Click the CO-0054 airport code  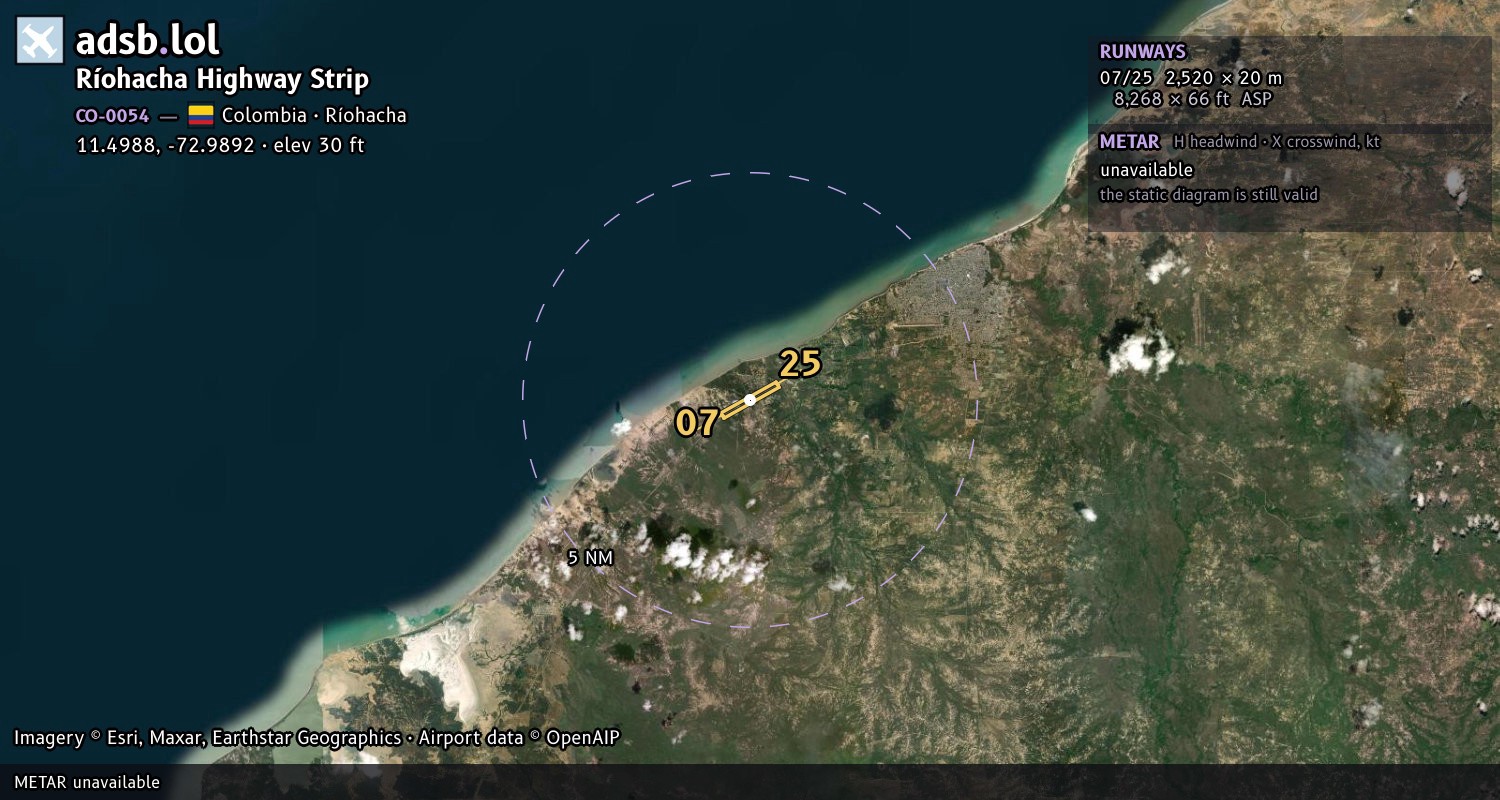click(x=112, y=116)
